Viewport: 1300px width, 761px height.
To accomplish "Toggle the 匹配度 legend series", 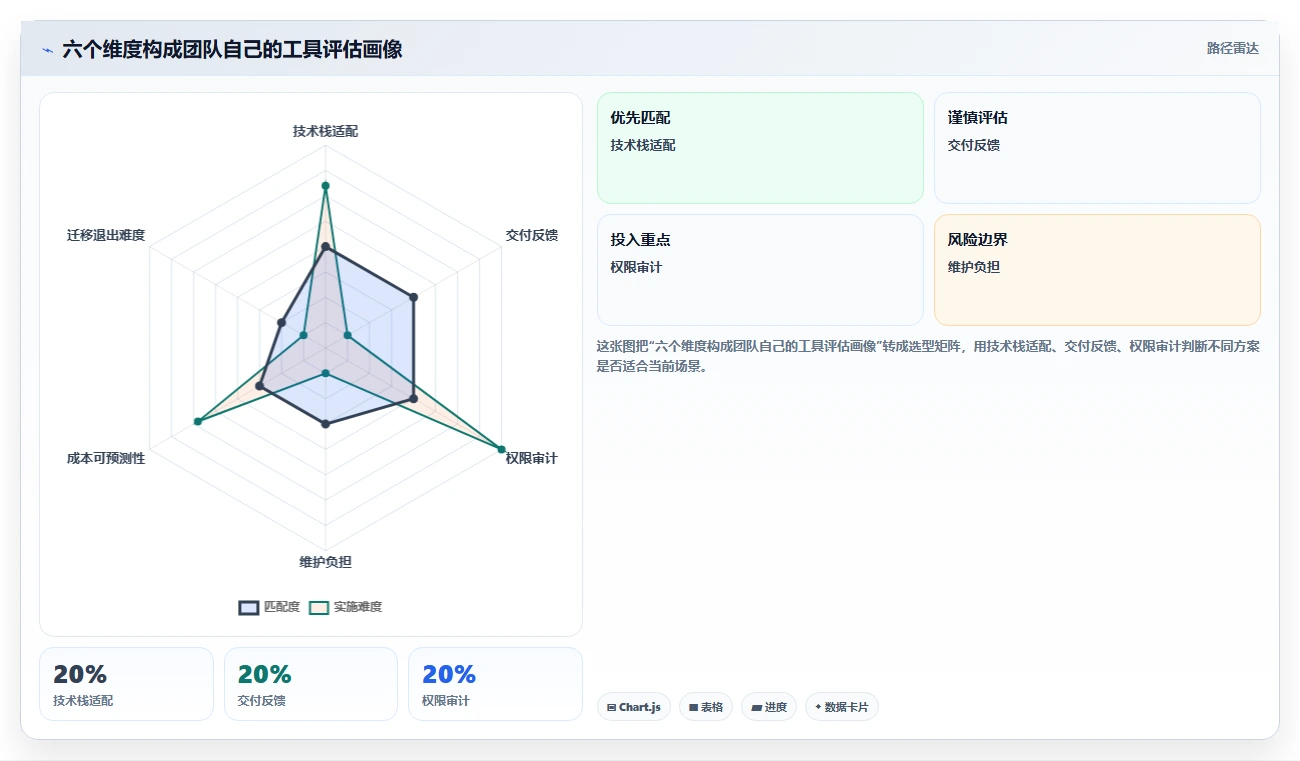I will coord(270,607).
